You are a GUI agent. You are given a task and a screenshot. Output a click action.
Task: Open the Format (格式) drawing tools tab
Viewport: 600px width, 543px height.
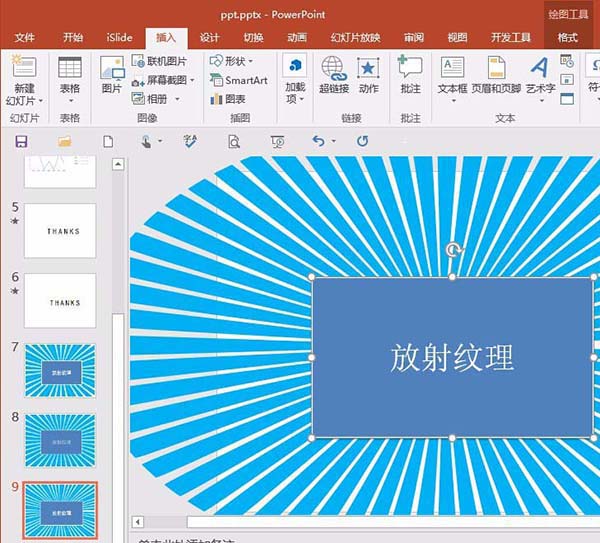(567, 38)
